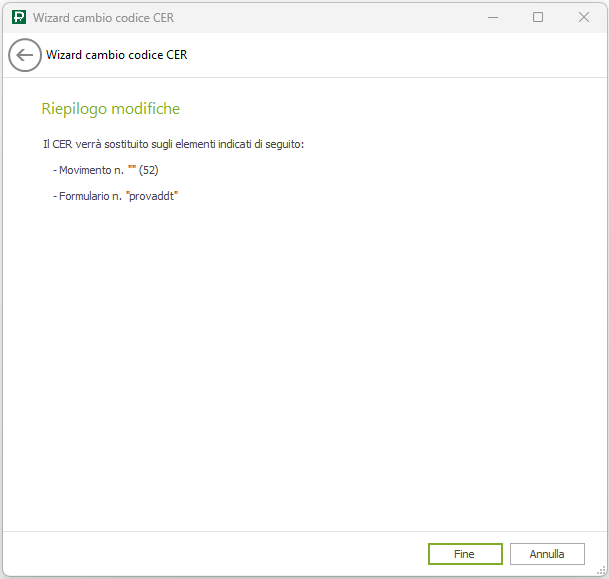The image size is (609, 579).
Task: Click the word Formulario in the summary list
Action: [x=86, y=196]
